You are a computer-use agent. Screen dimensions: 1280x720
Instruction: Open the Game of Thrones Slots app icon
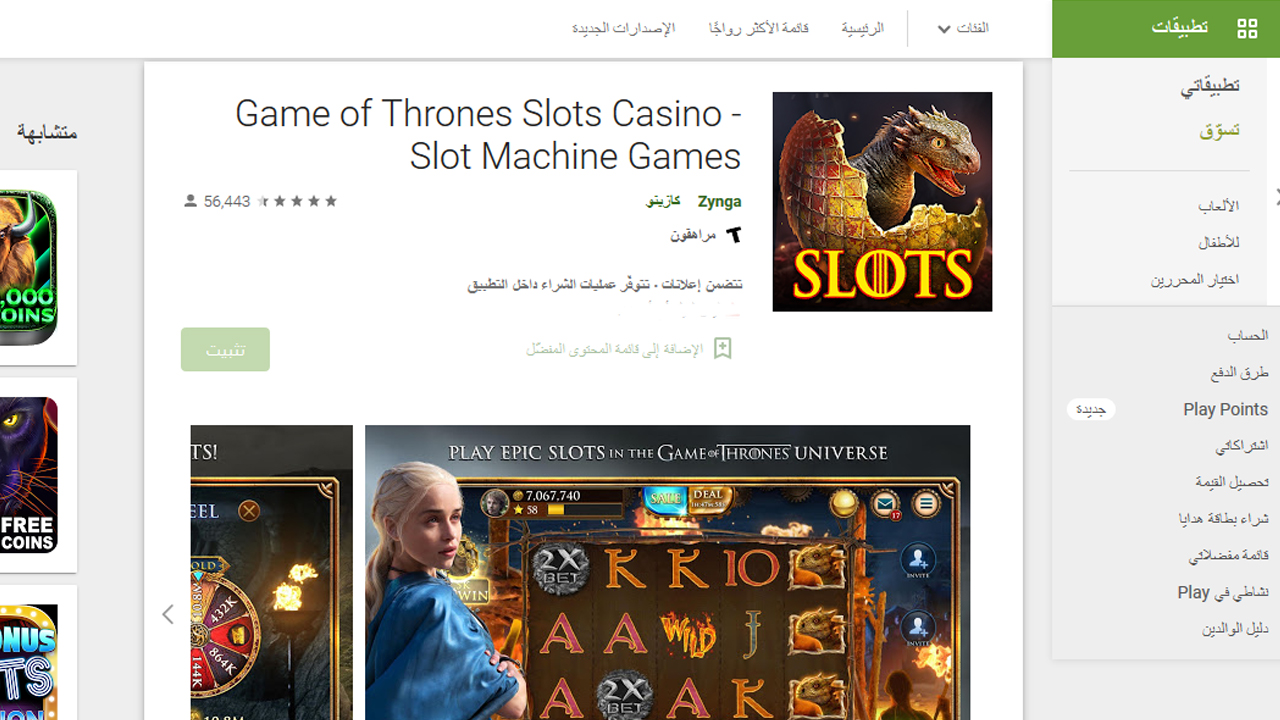[882, 202]
